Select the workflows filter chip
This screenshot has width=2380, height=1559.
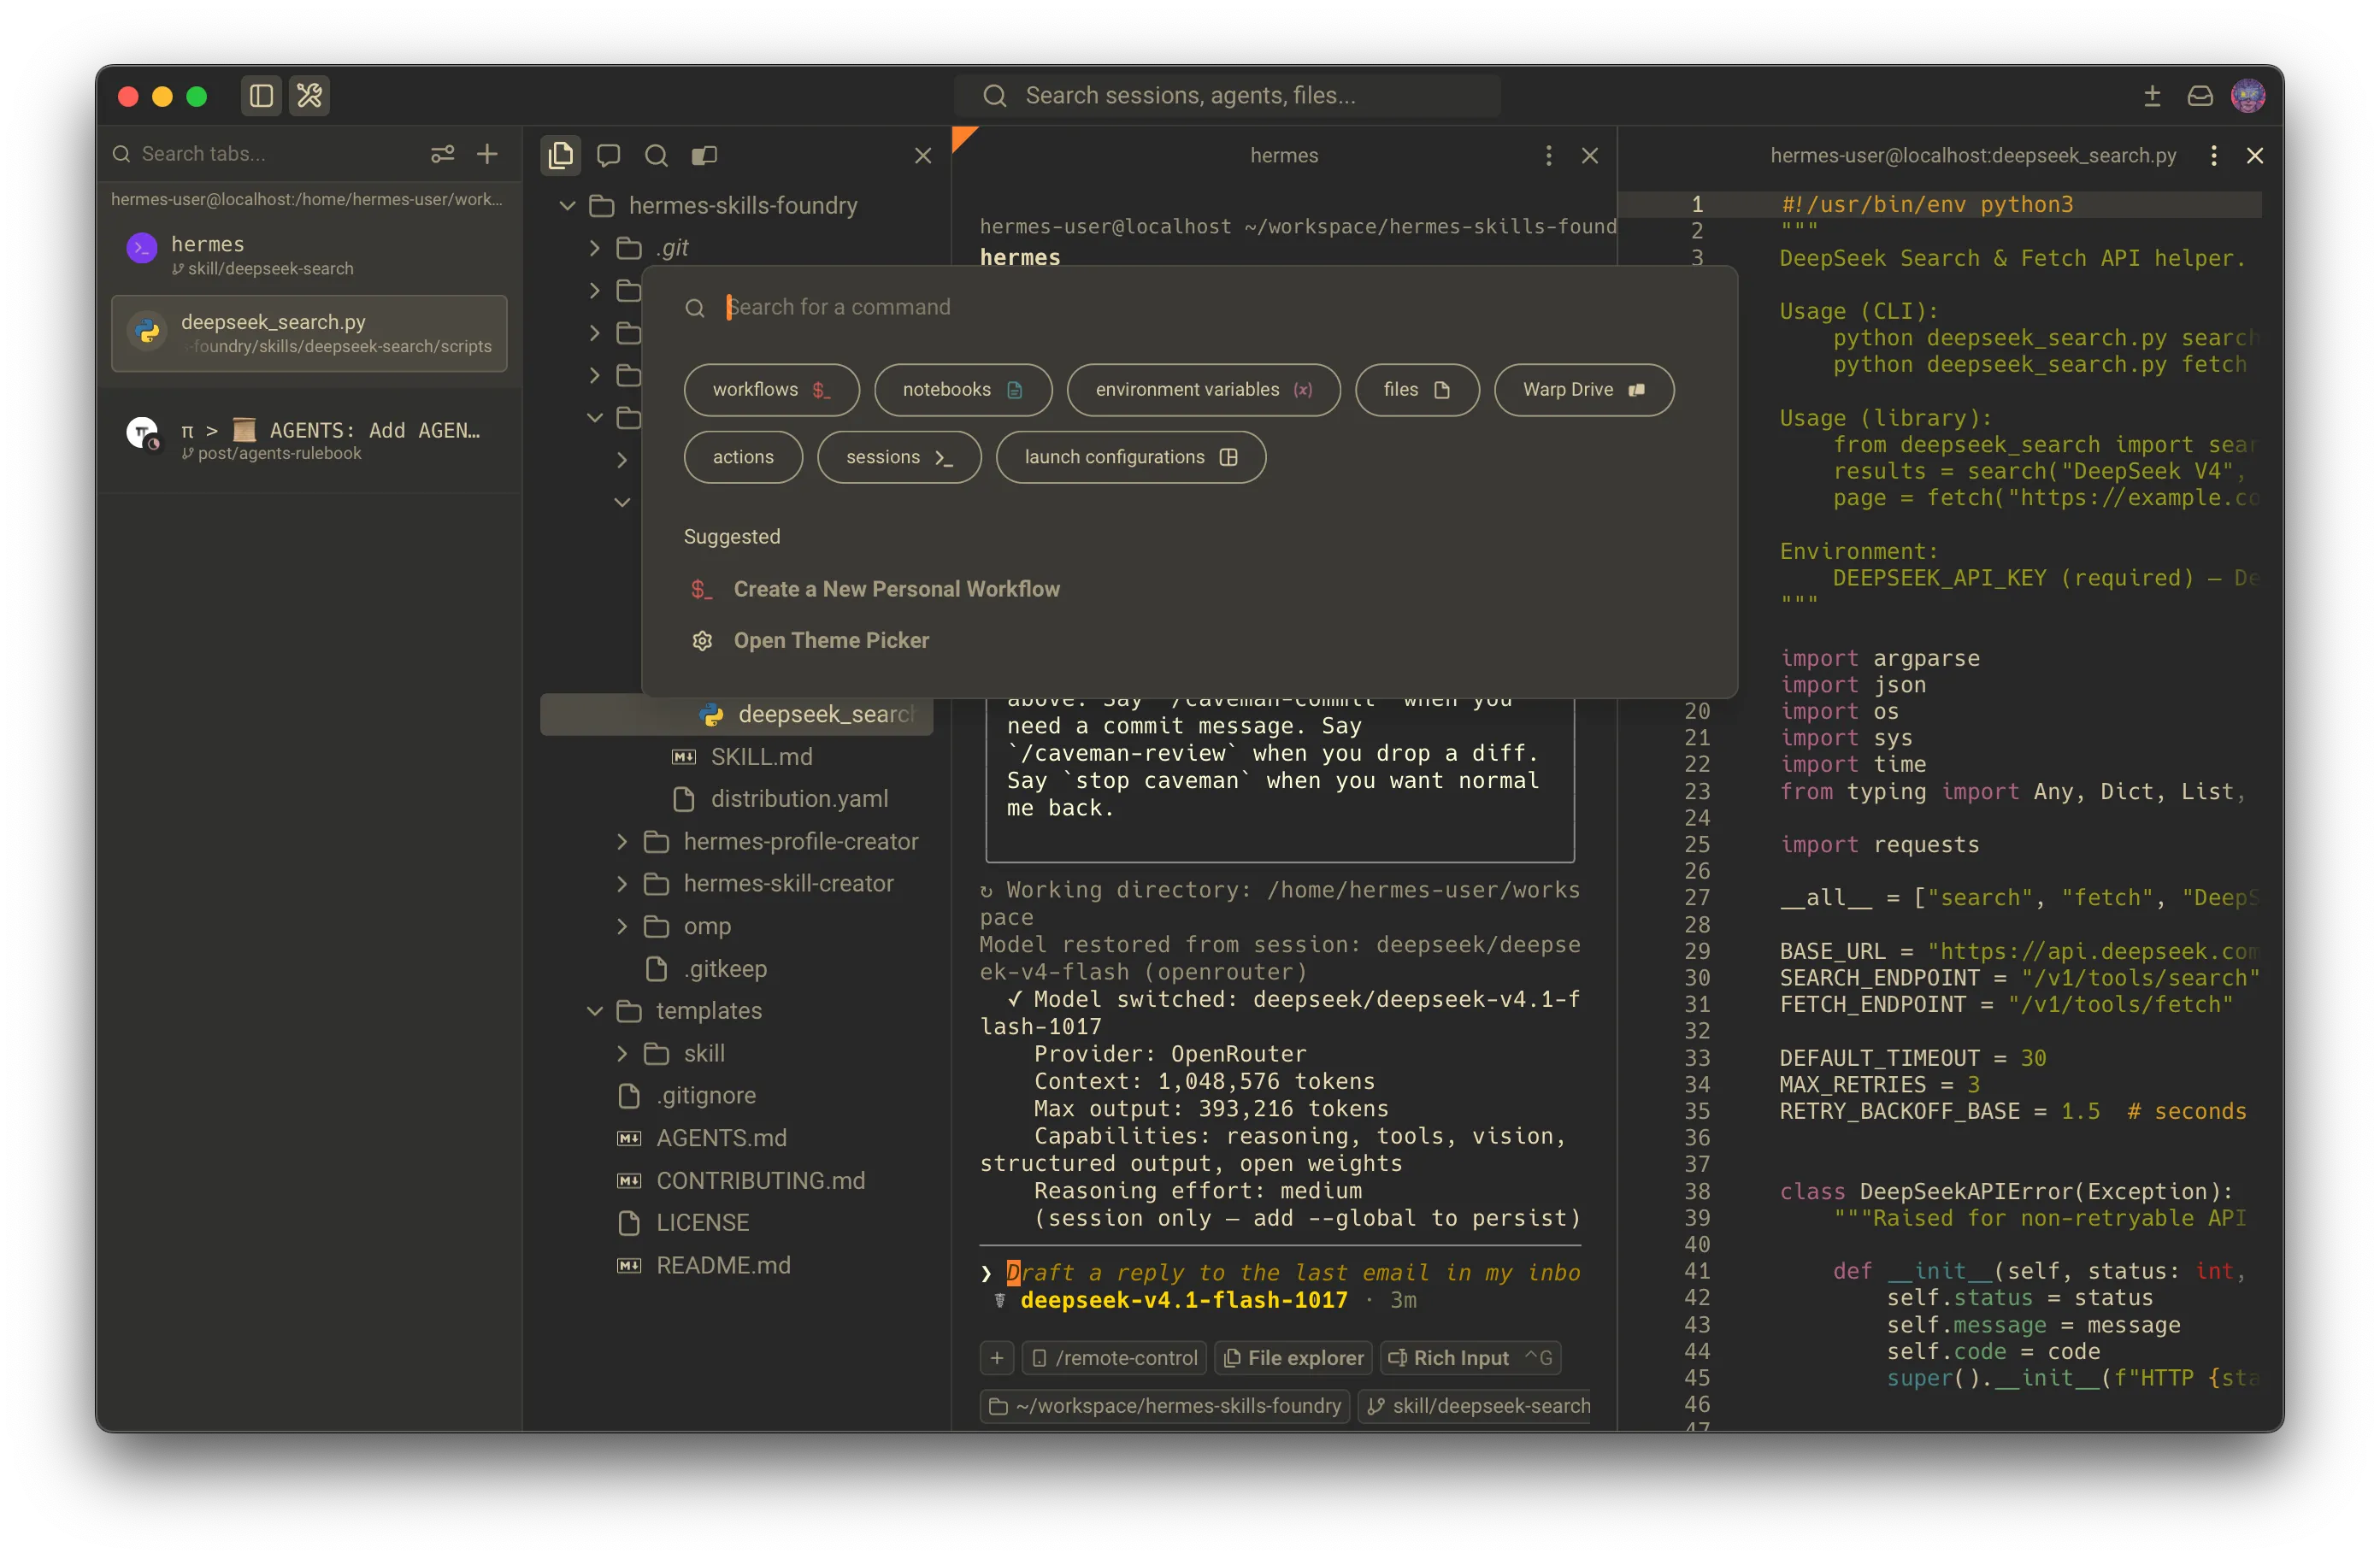771,390
